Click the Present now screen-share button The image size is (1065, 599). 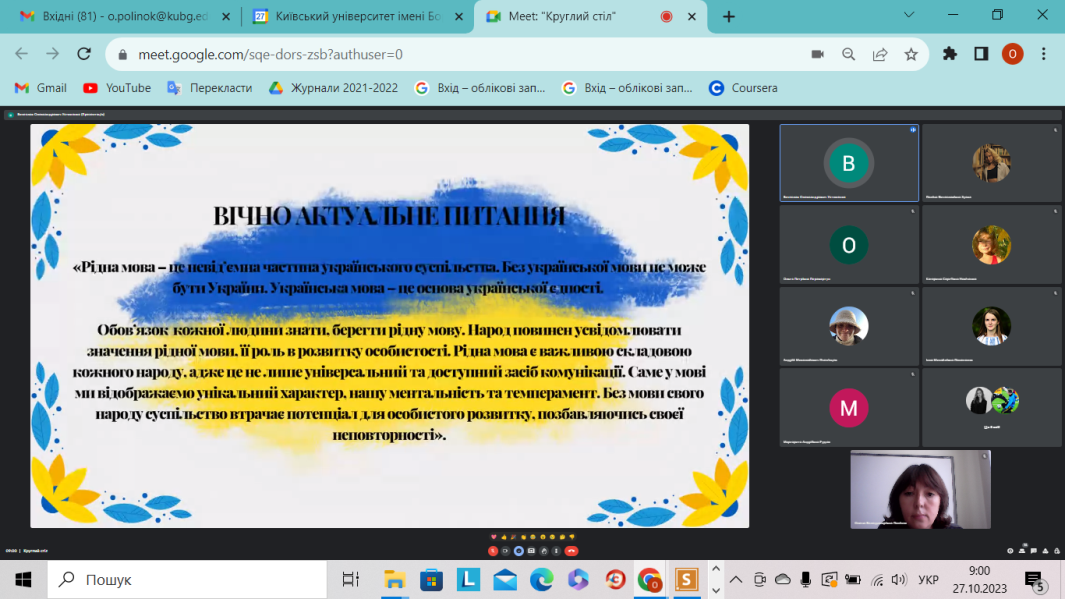click(531, 551)
